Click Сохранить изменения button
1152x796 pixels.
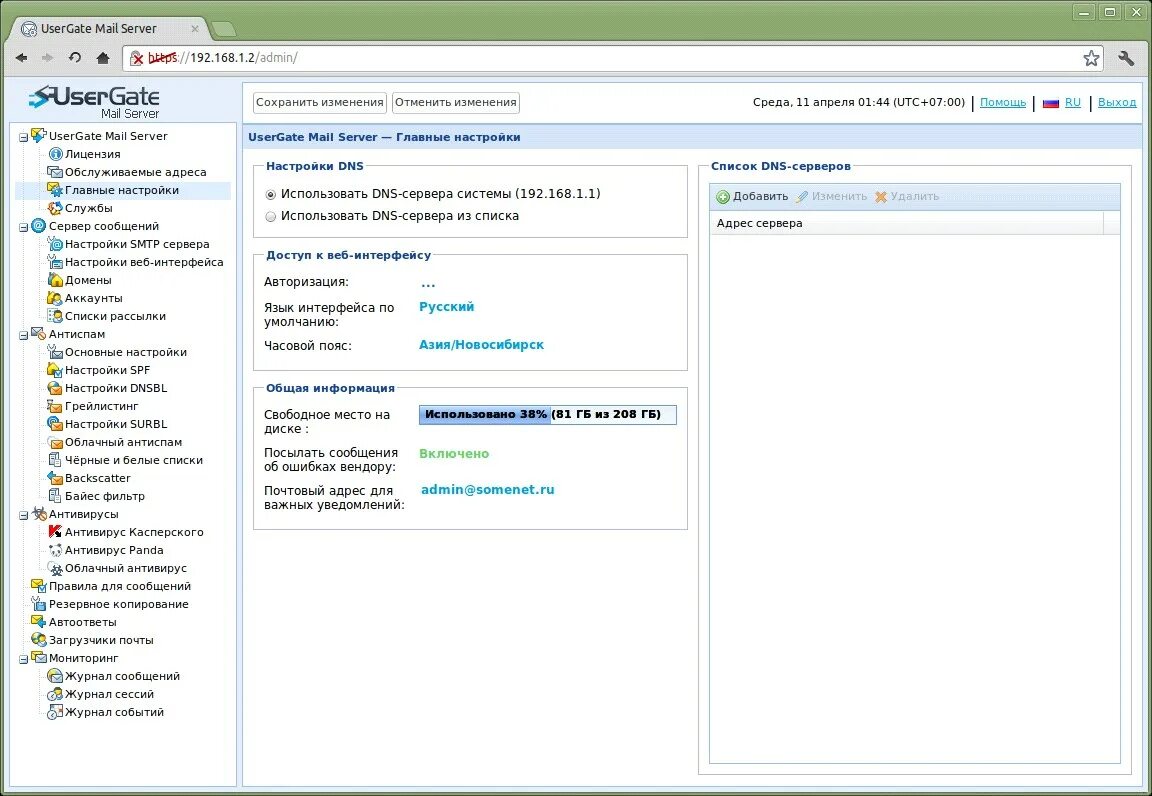point(320,103)
